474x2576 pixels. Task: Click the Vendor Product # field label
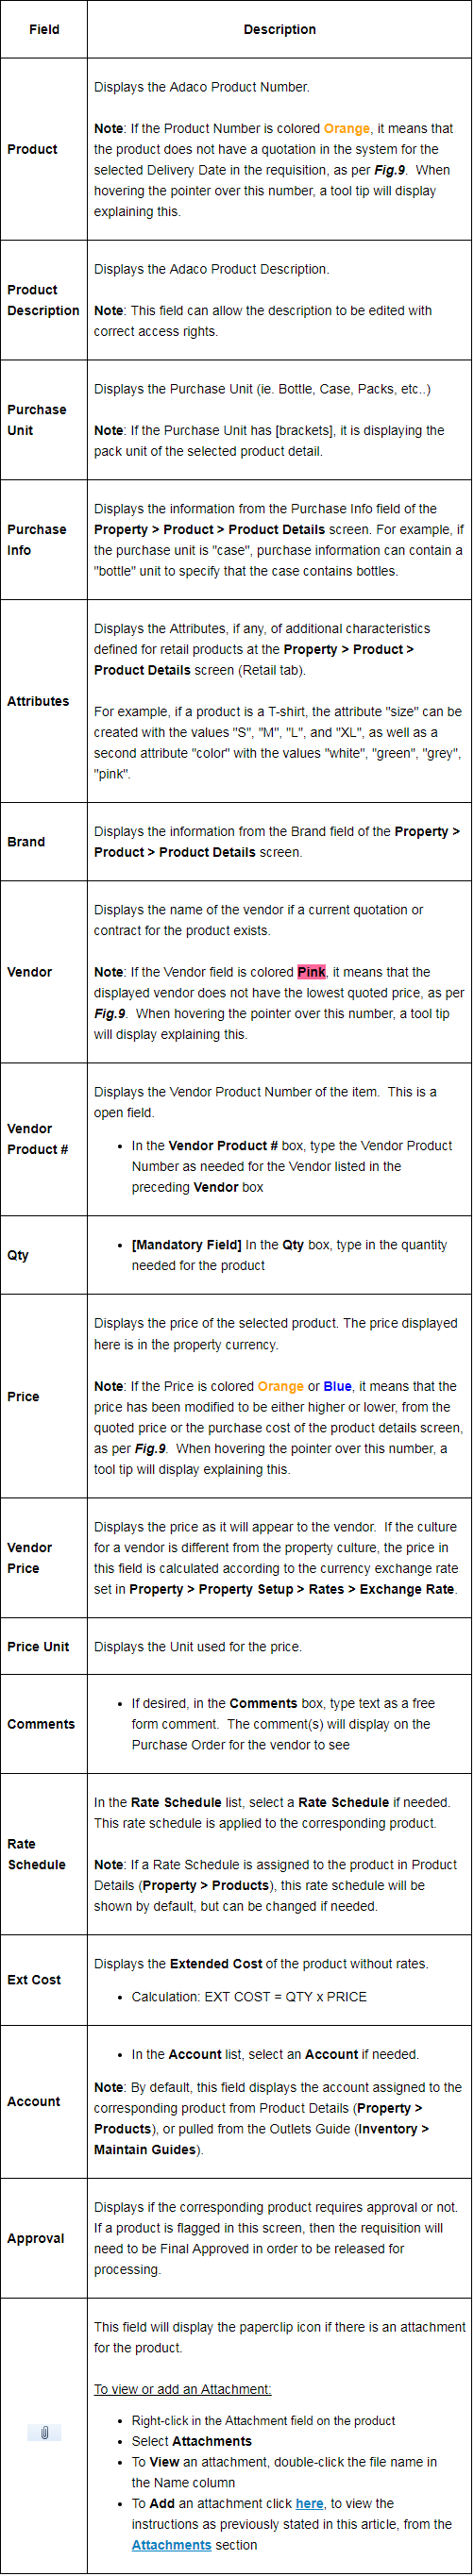[38, 1138]
